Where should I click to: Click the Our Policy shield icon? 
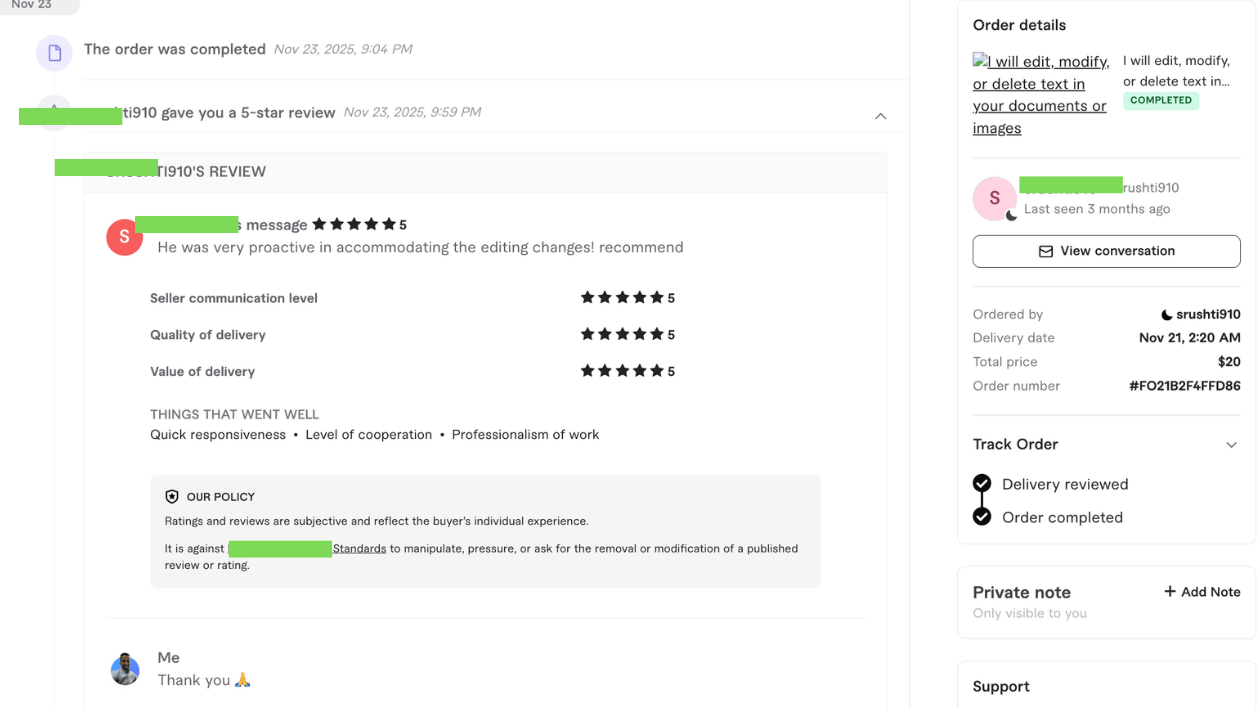pyautogui.click(x=172, y=497)
